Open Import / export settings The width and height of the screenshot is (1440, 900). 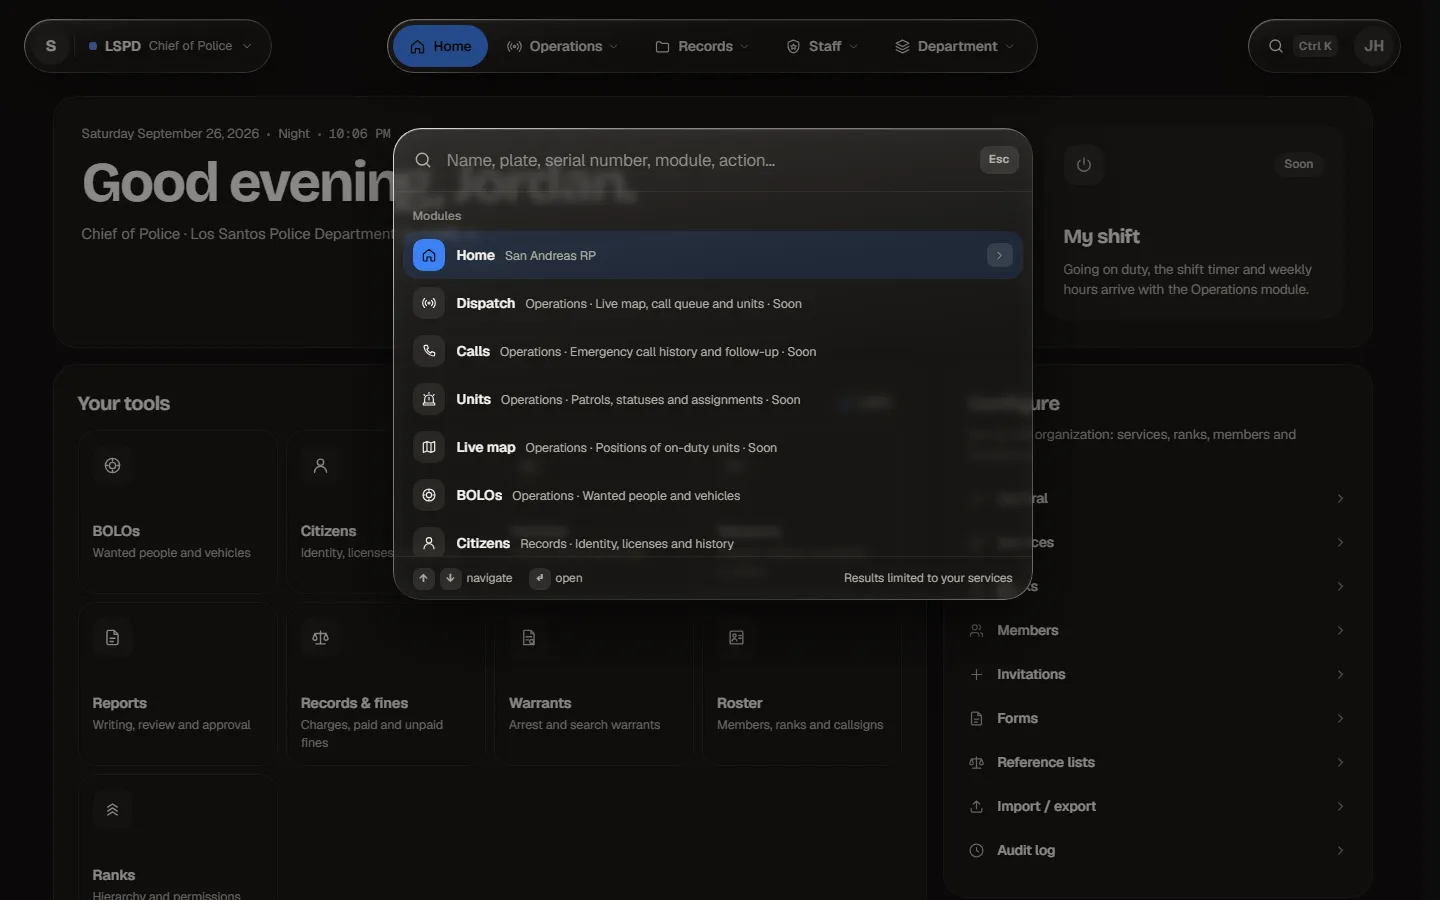1158,806
